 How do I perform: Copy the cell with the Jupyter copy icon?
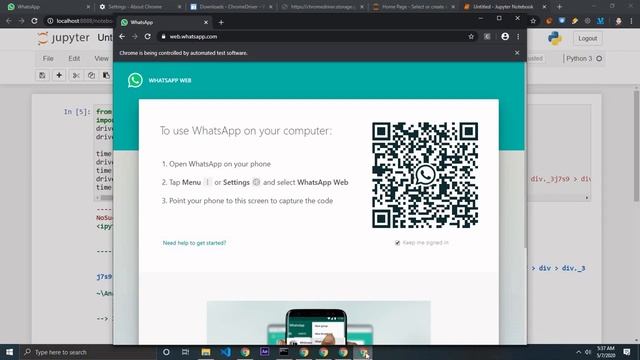pos(91,76)
